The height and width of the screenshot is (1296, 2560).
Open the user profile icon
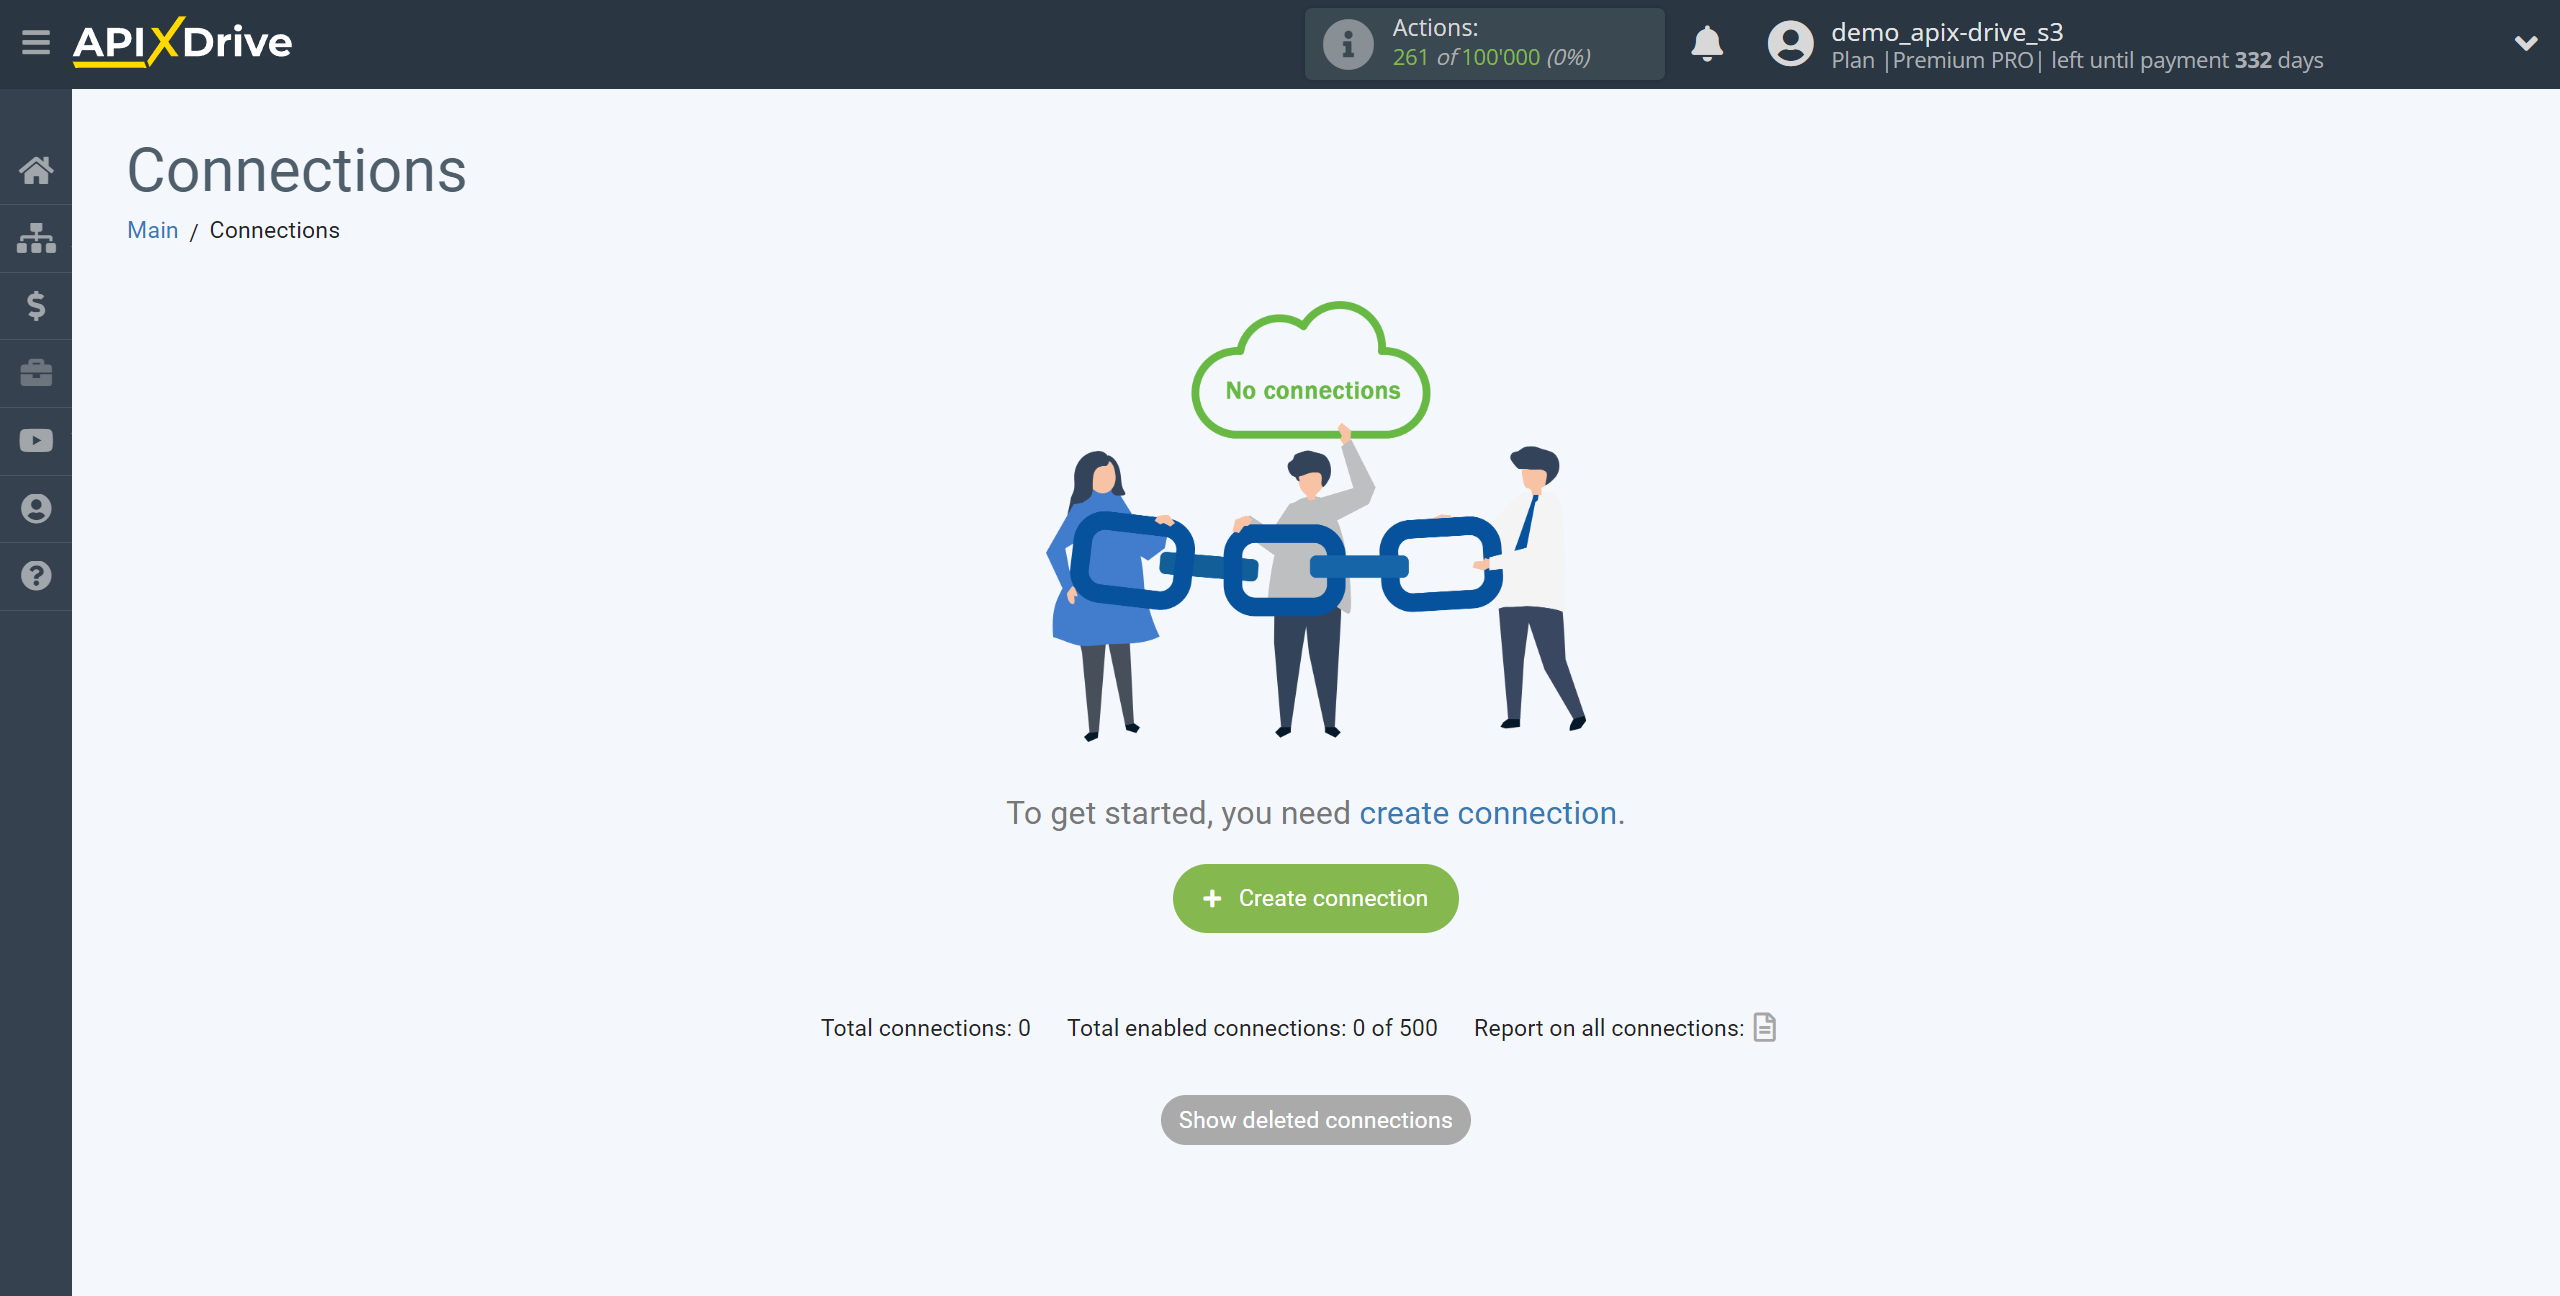(1788, 45)
